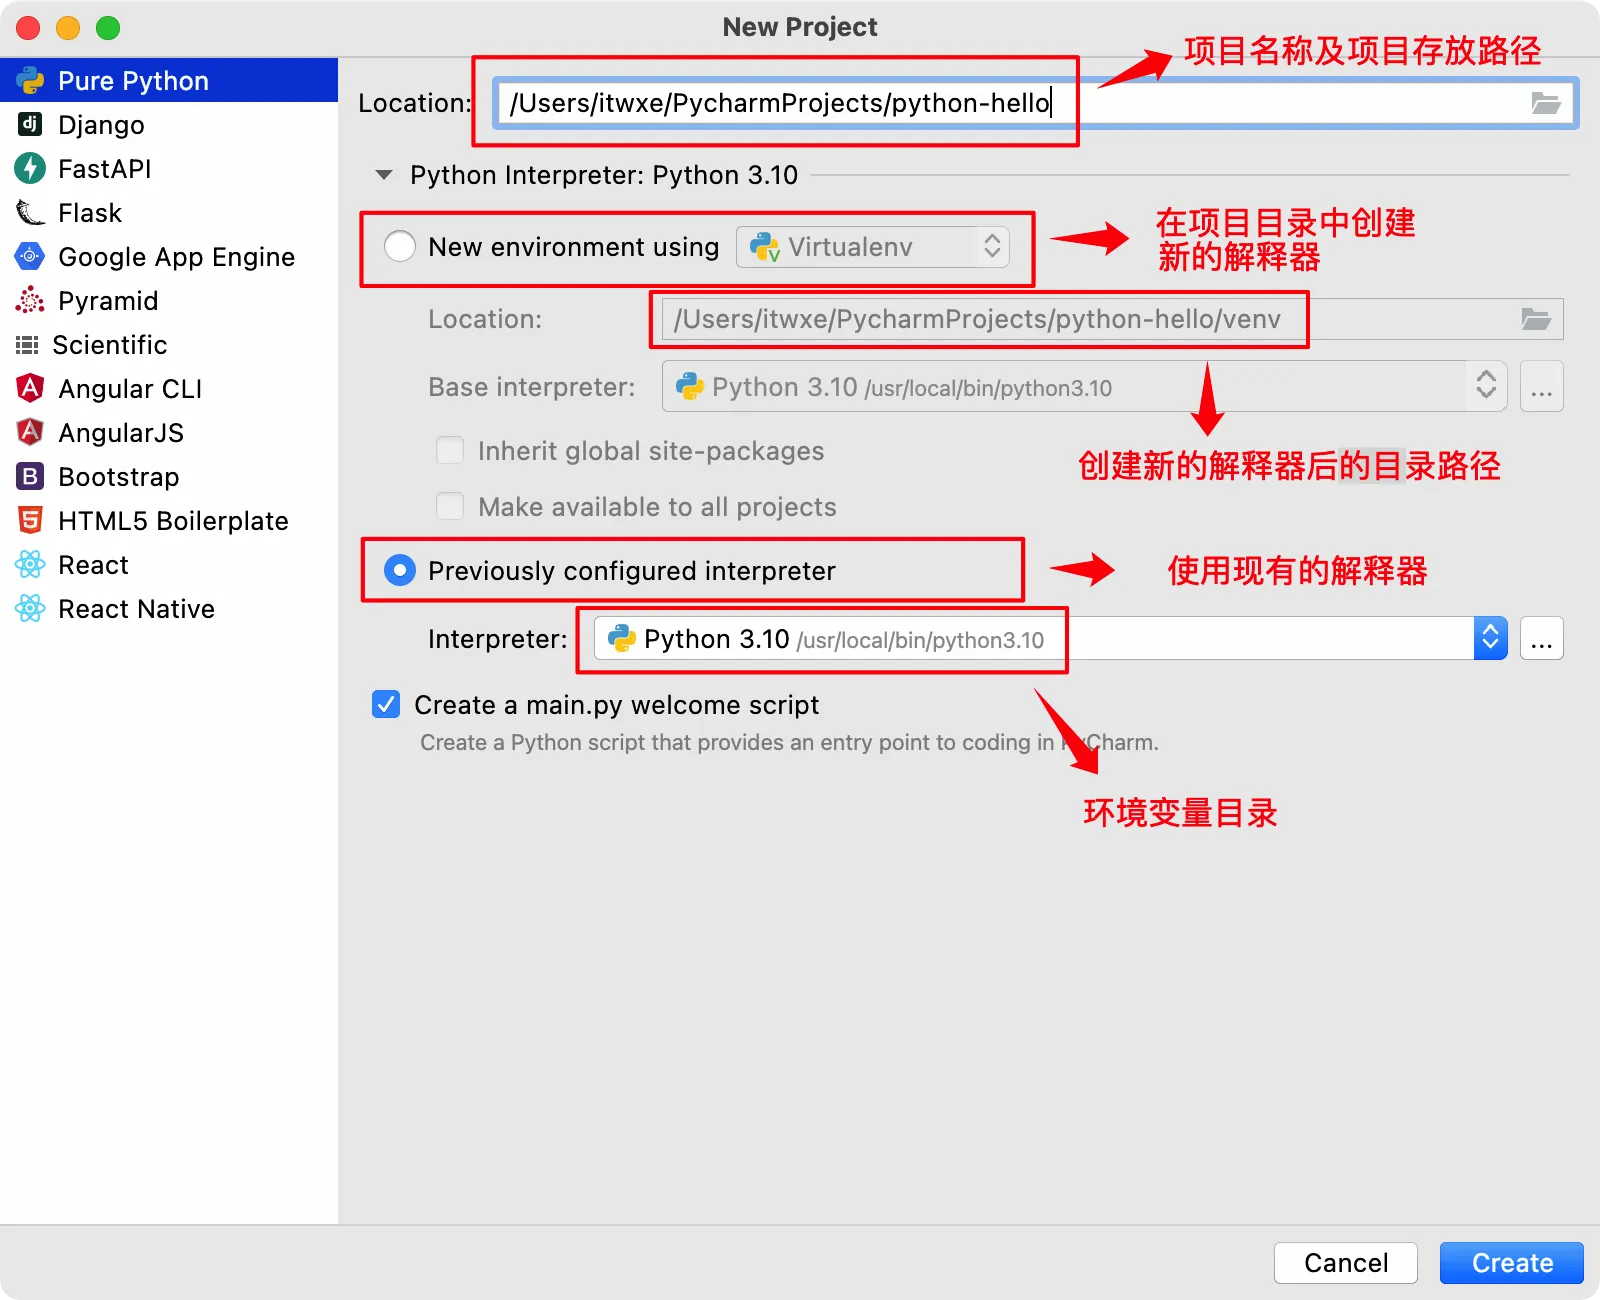This screenshot has height=1300, width=1600.
Task: Click ellipsis button beside Interpreter dropdown
Action: tap(1541, 638)
